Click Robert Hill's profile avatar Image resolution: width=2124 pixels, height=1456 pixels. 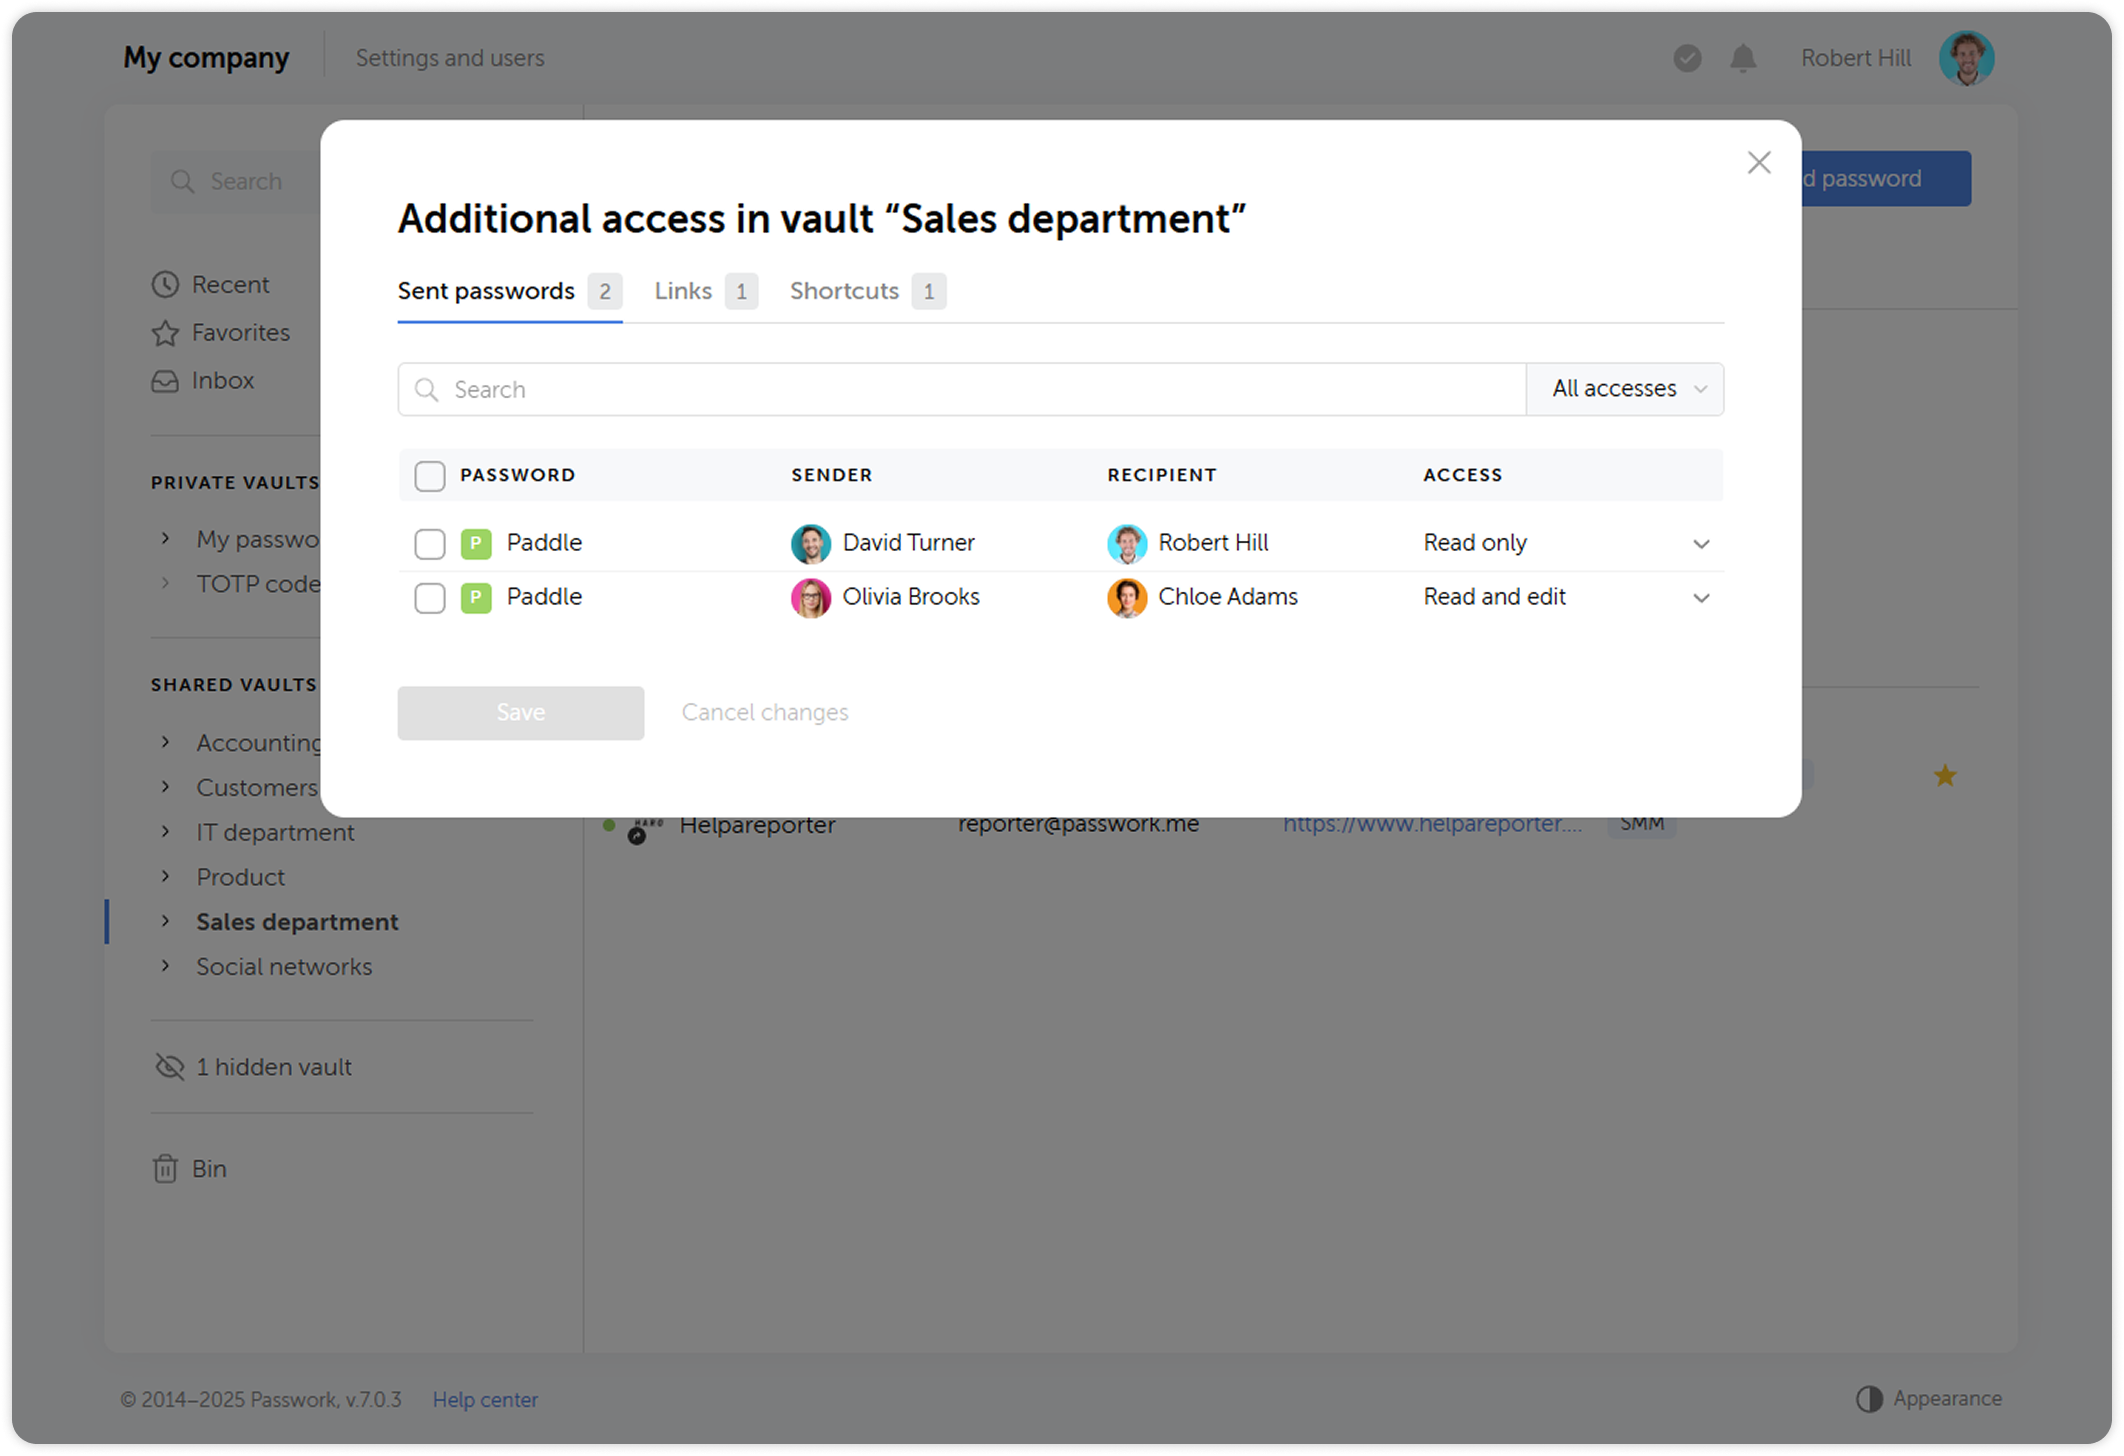1966,57
